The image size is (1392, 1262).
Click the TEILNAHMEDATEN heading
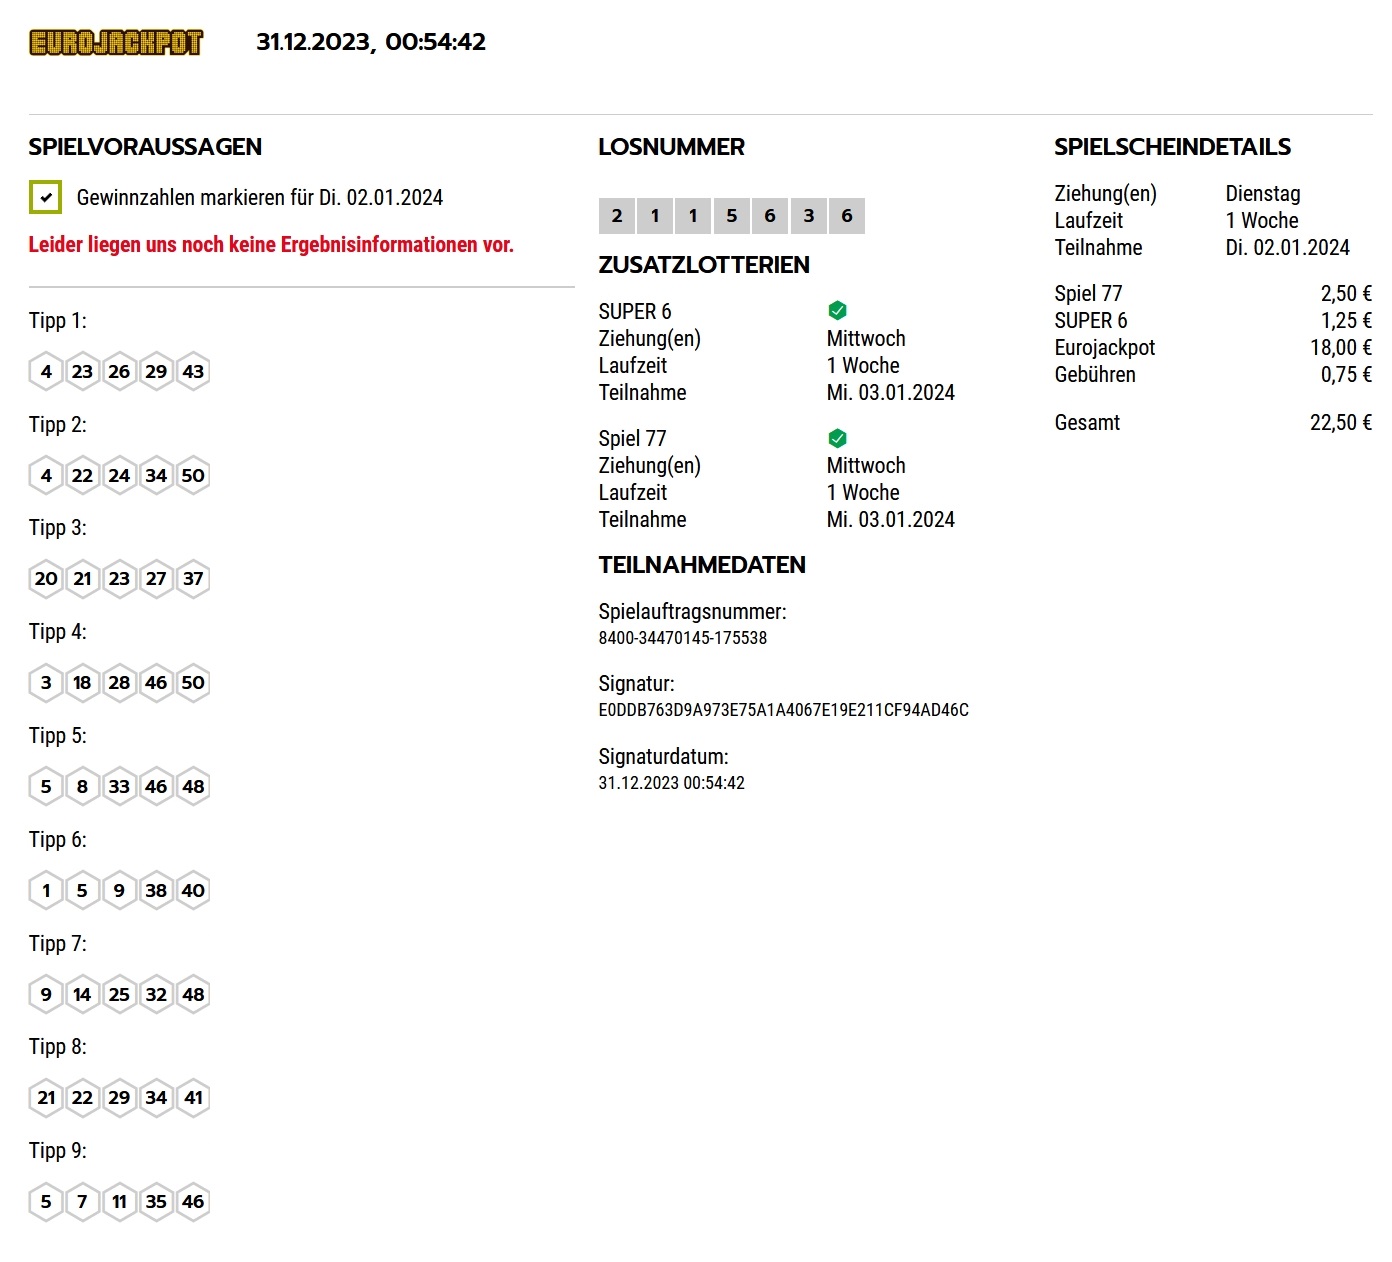coord(702,565)
